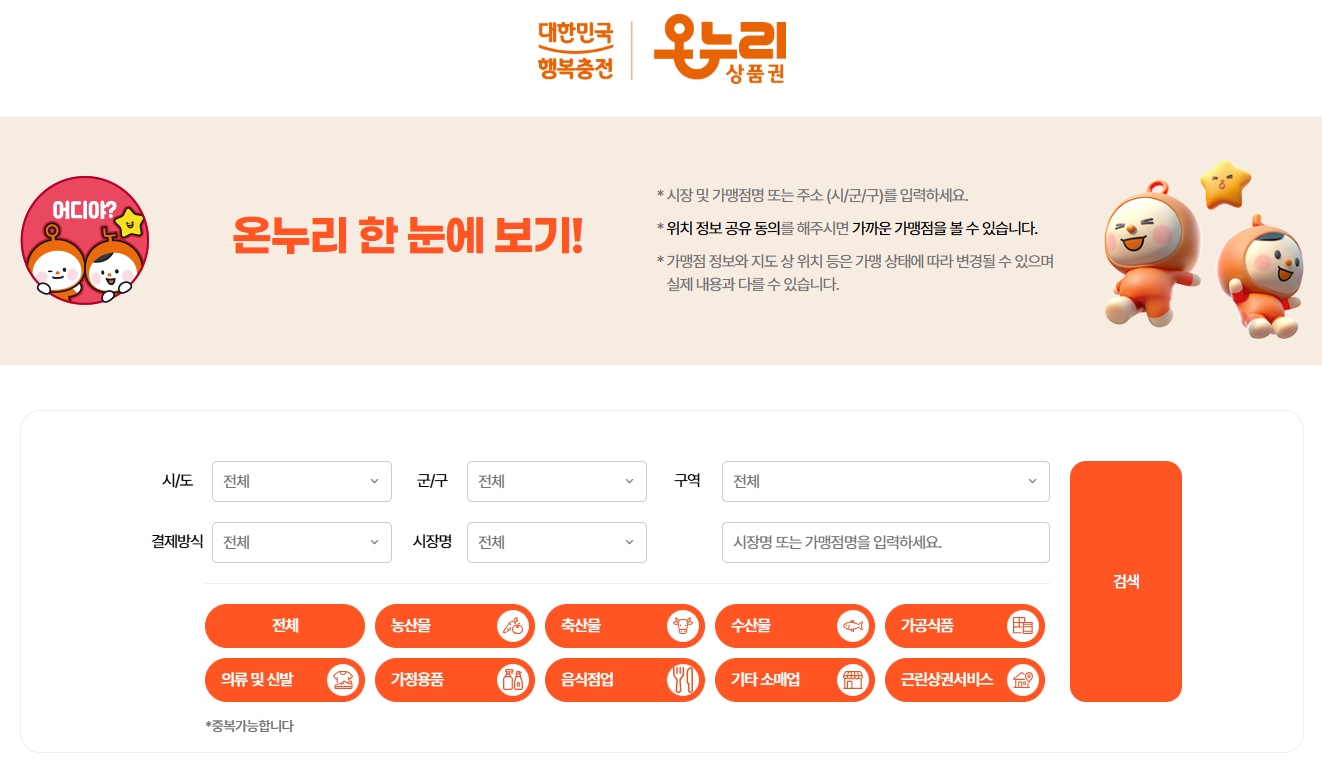Toggle the 전체 category filter
The width and height of the screenshot is (1322, 762).
[x=285, y=626]
